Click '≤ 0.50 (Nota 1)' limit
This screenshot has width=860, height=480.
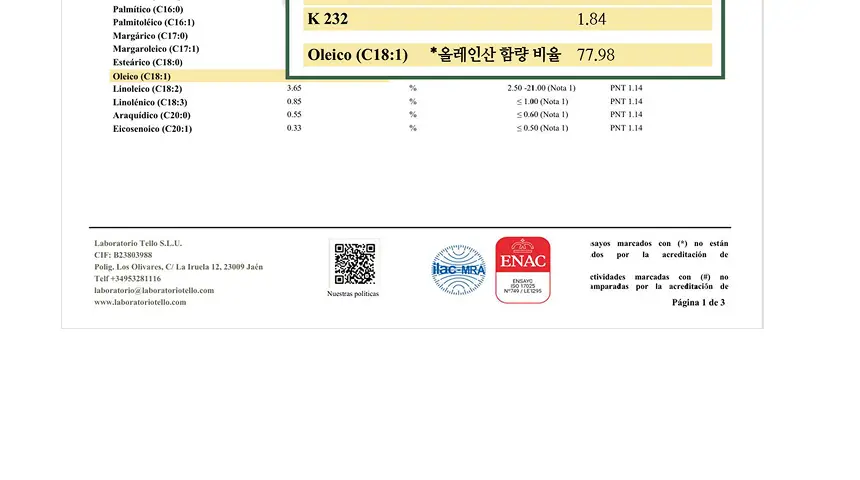(542, 128)
